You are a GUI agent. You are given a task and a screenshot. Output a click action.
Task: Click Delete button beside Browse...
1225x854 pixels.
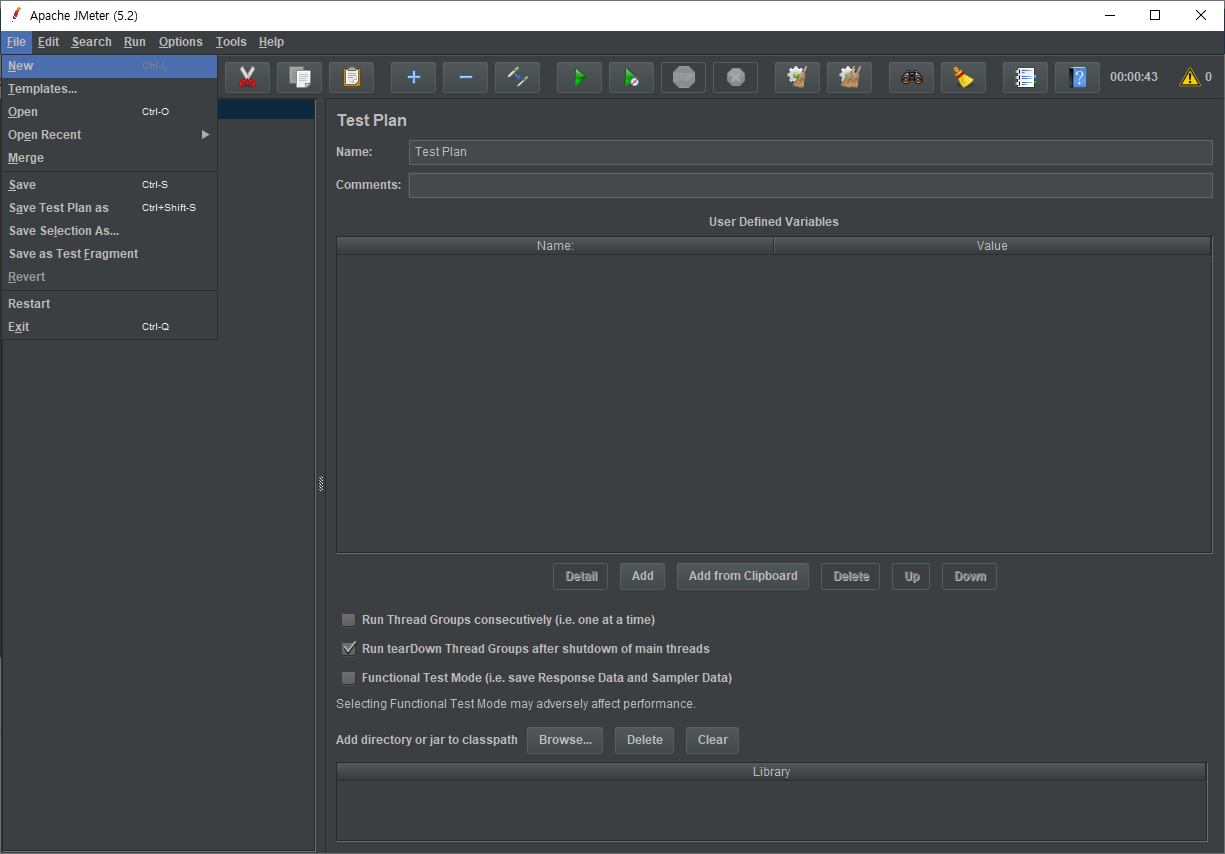645,740
